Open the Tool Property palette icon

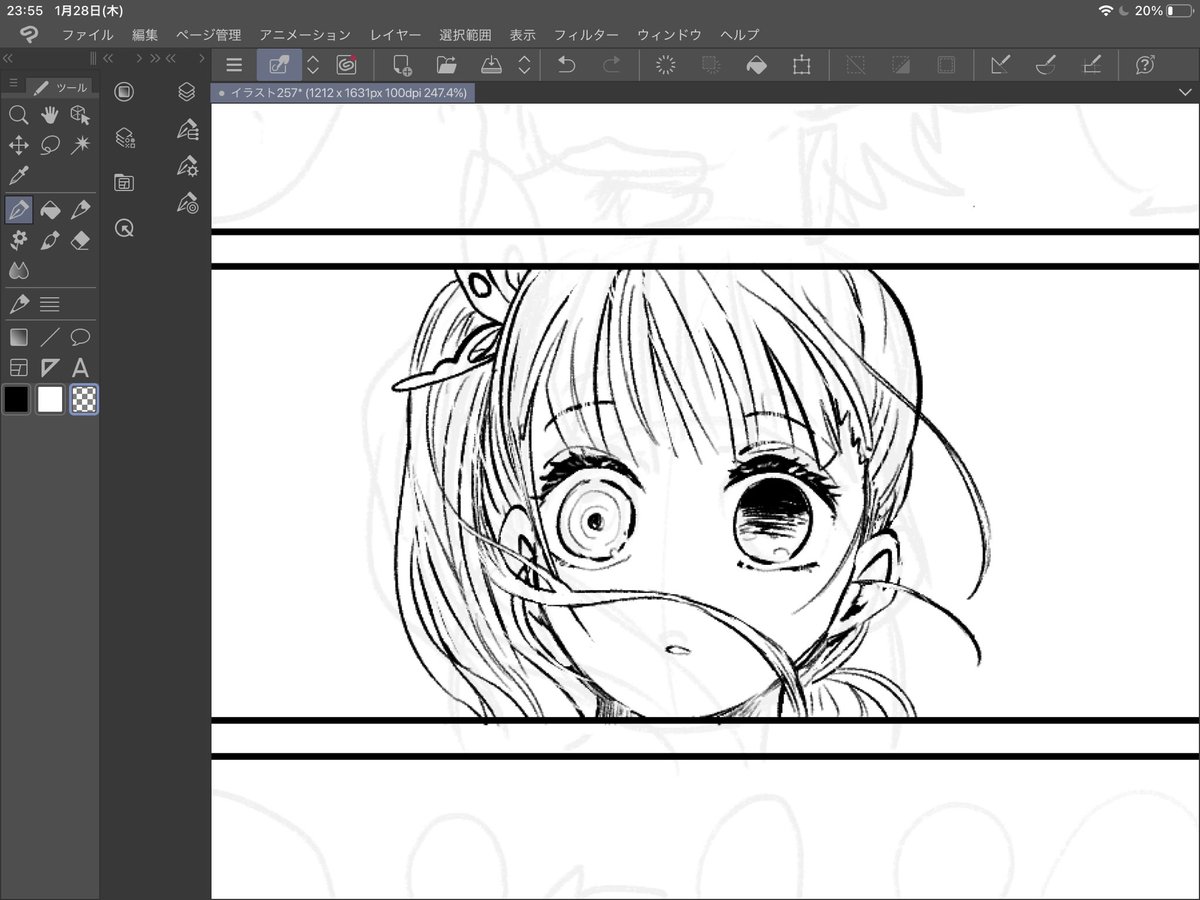point(186,166)
